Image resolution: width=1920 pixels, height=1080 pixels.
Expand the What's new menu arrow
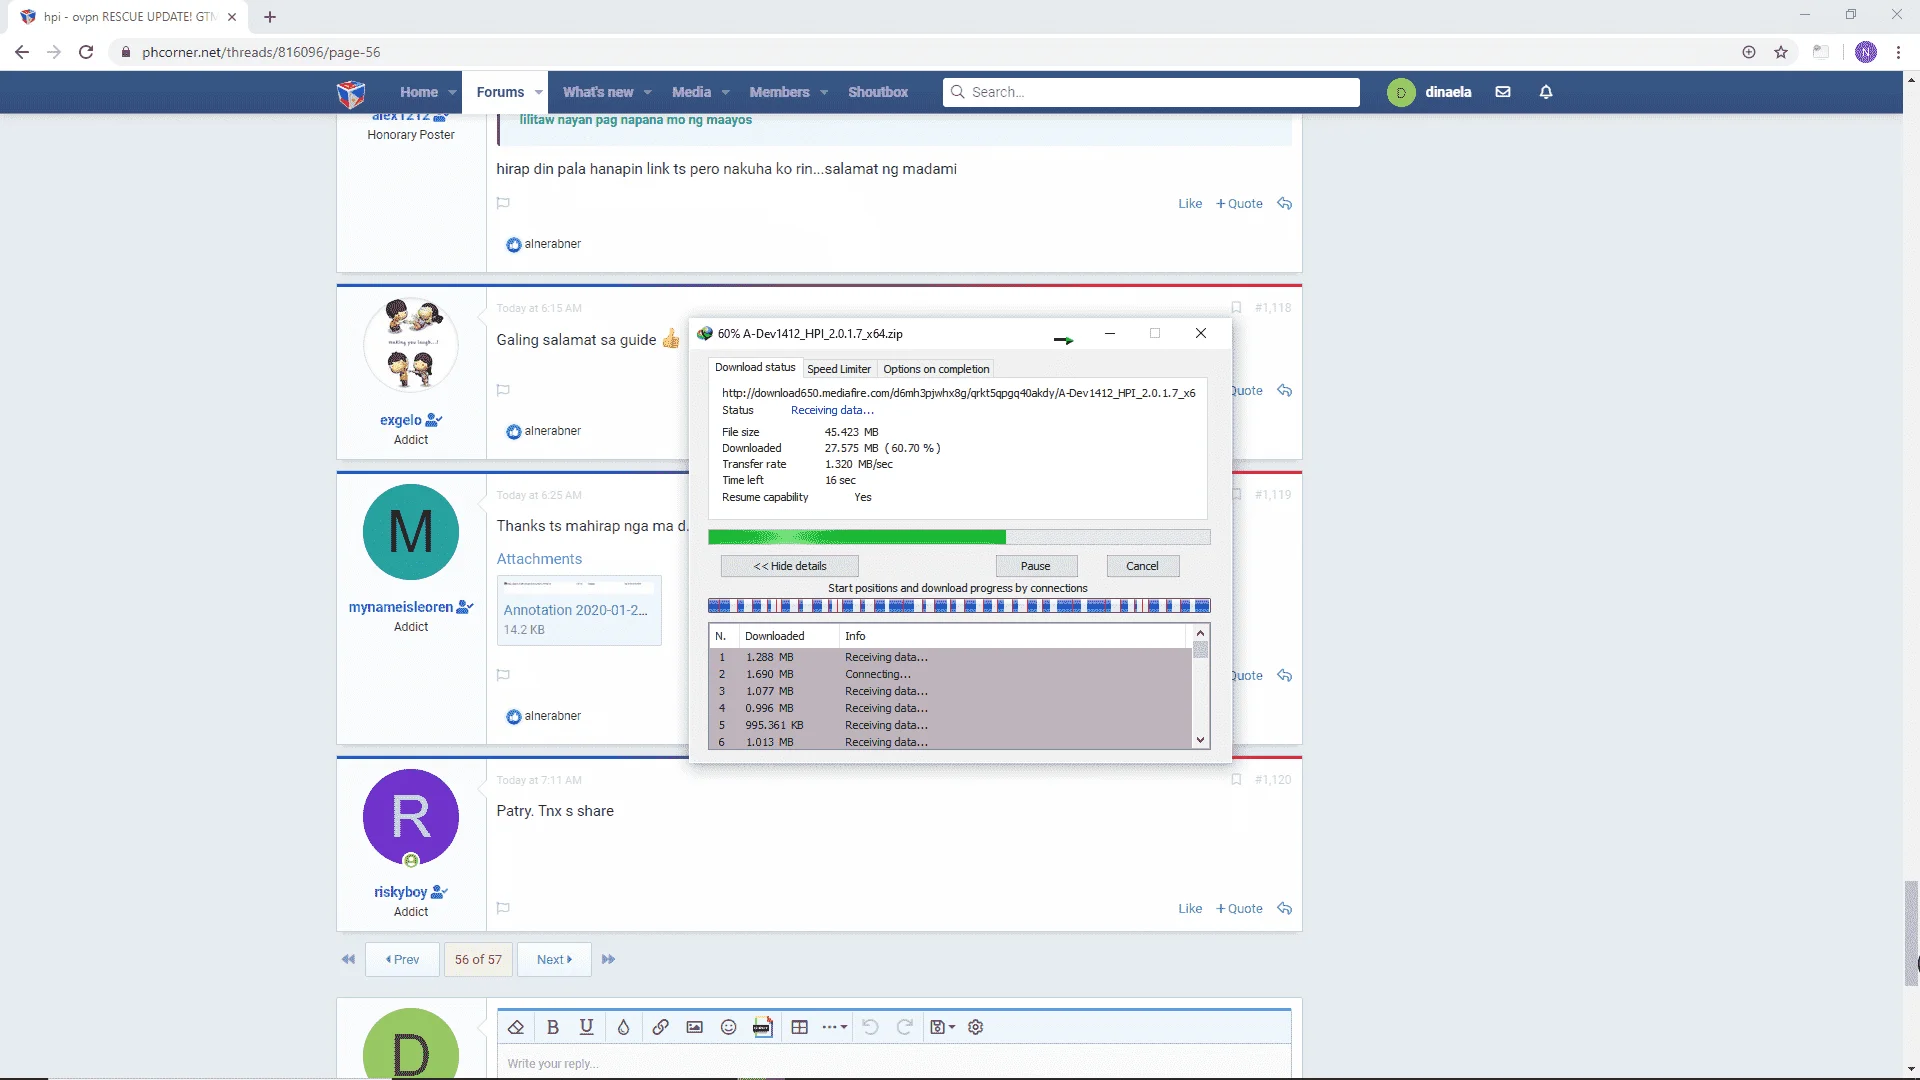tap(647, 92)
